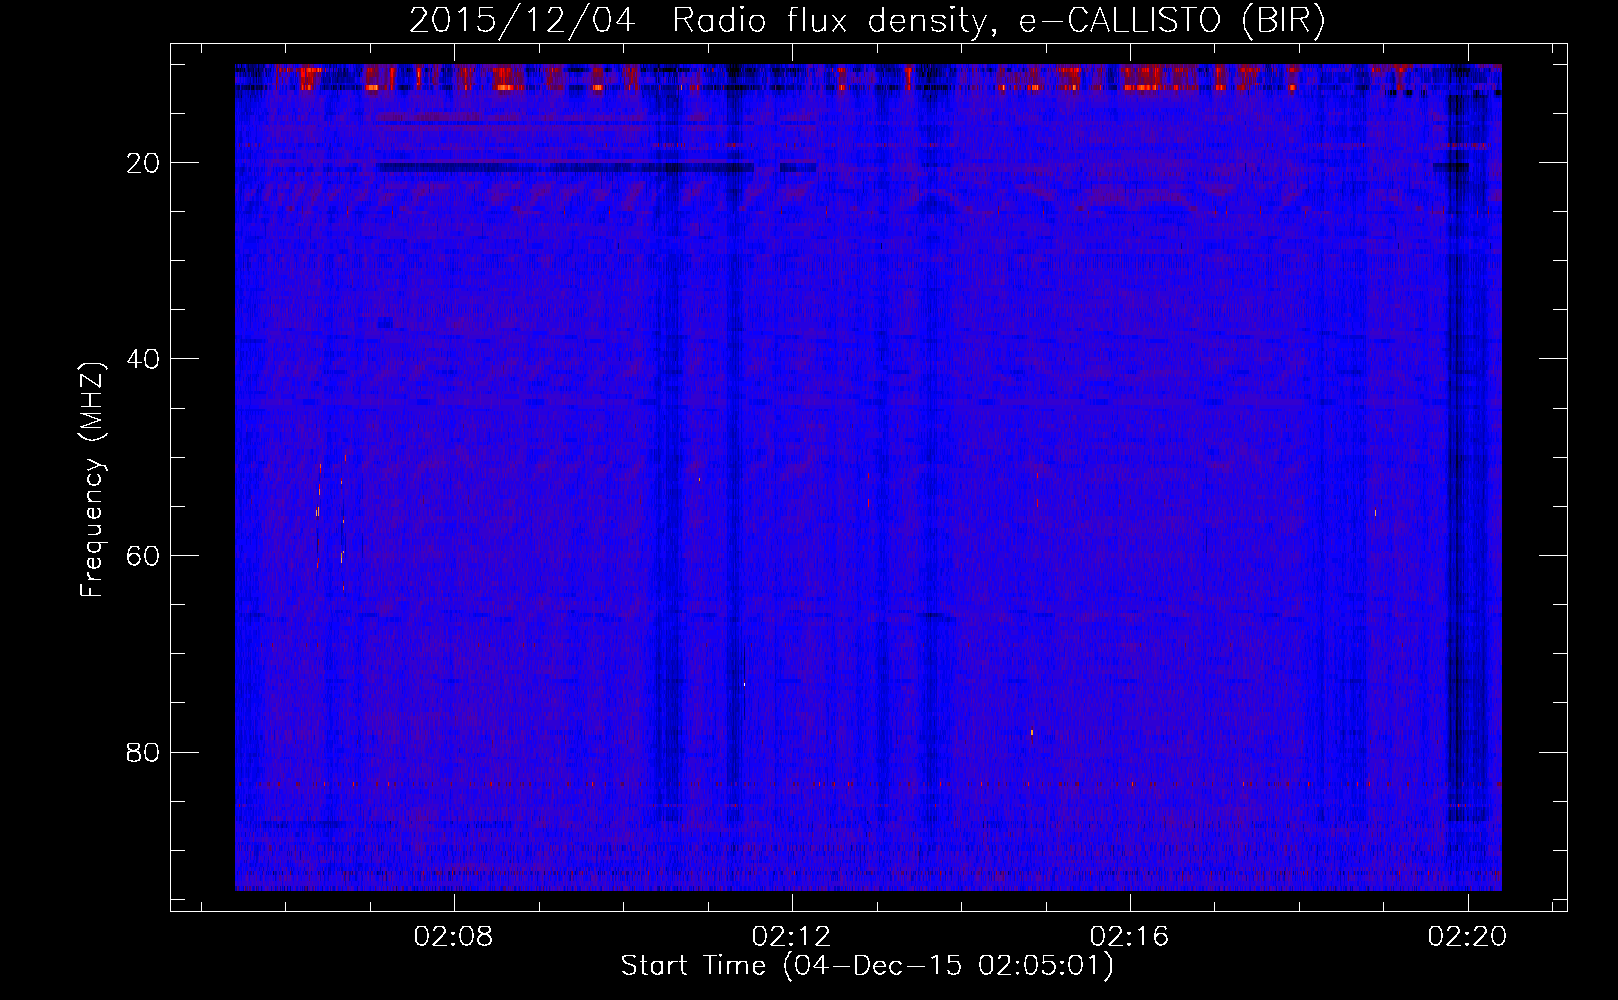This screenshot has height=1000, width=1618.
Task: Click the 'Start Time (04-Dec-15 02:05:01)' label
Action: pyautogui.click(x=867, y=966)
